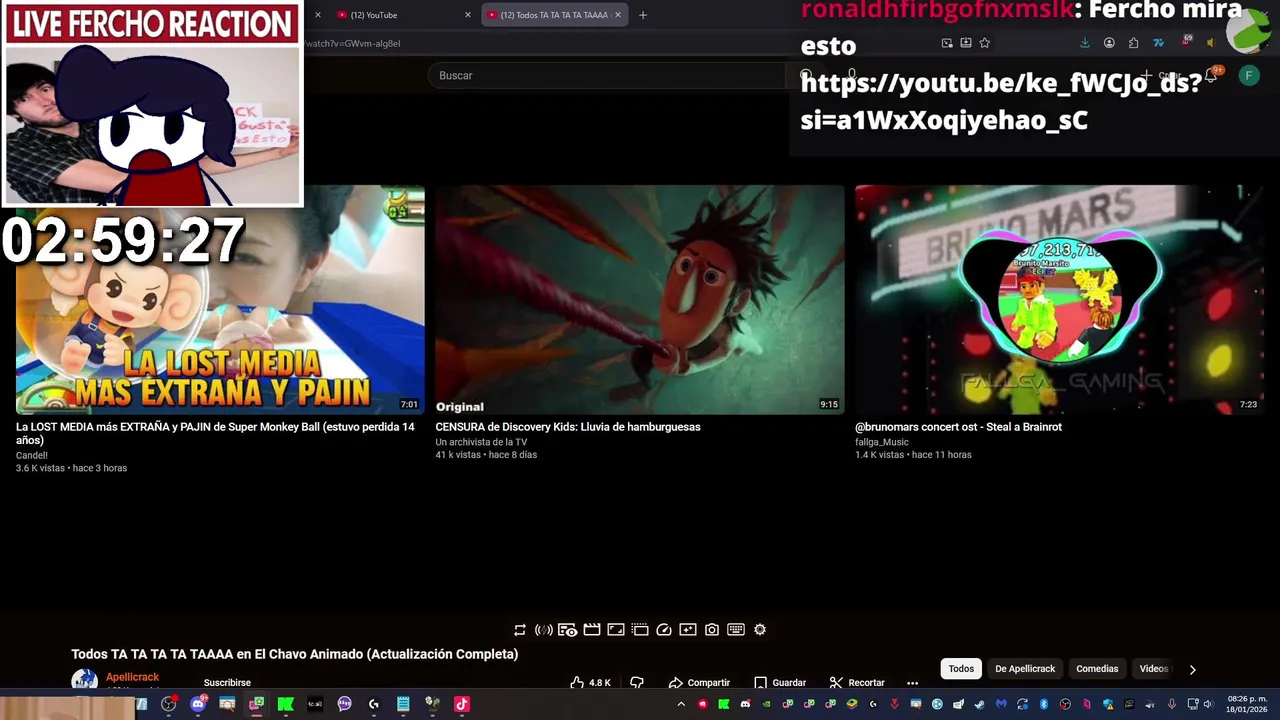The image size is (1280, 720).
Task: Open Discord from the taskbar
Action: tap(198, 704)
